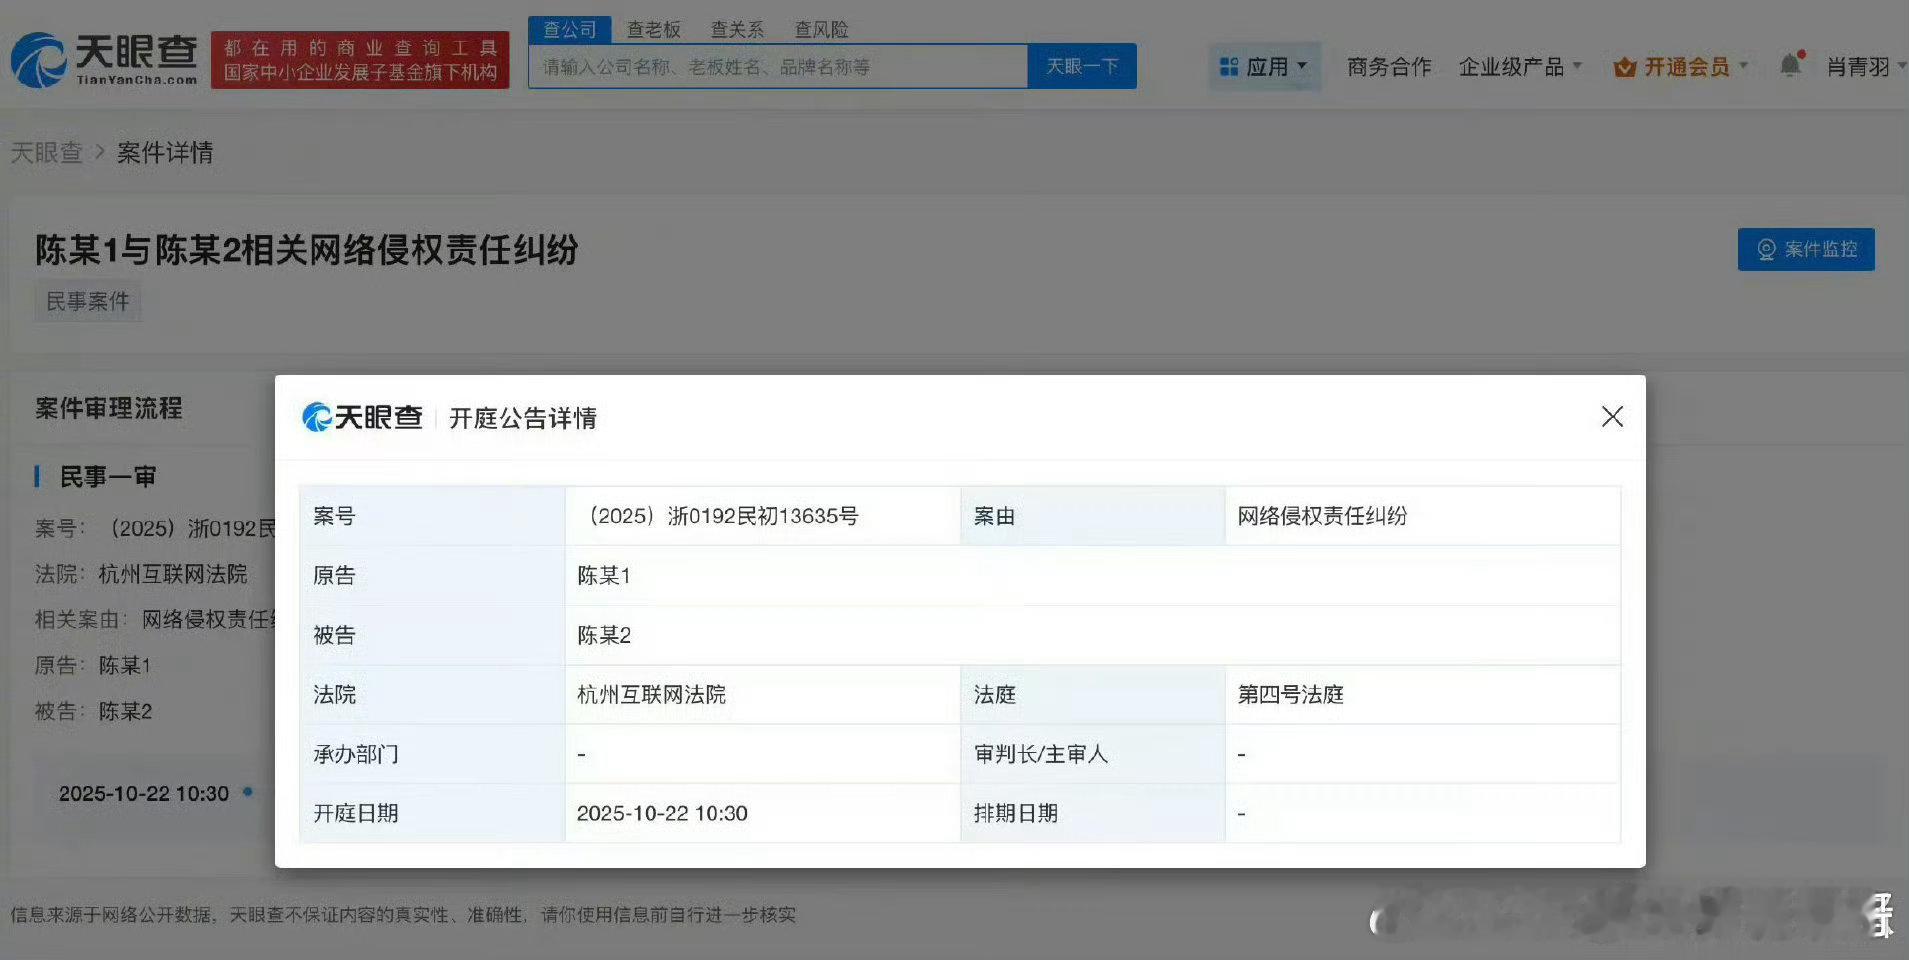The width and height of the screenshot is (1909, 960).
Task: Click the notification bell icon
Action: pos(1791,65)
